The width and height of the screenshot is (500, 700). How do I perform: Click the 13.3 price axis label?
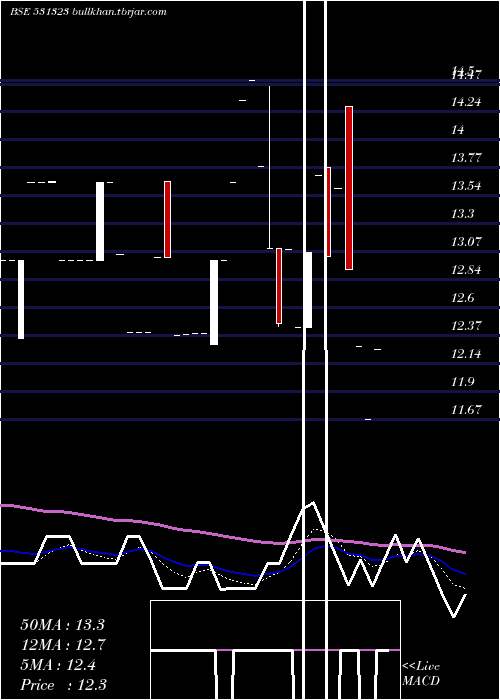(x=462, y=214)
